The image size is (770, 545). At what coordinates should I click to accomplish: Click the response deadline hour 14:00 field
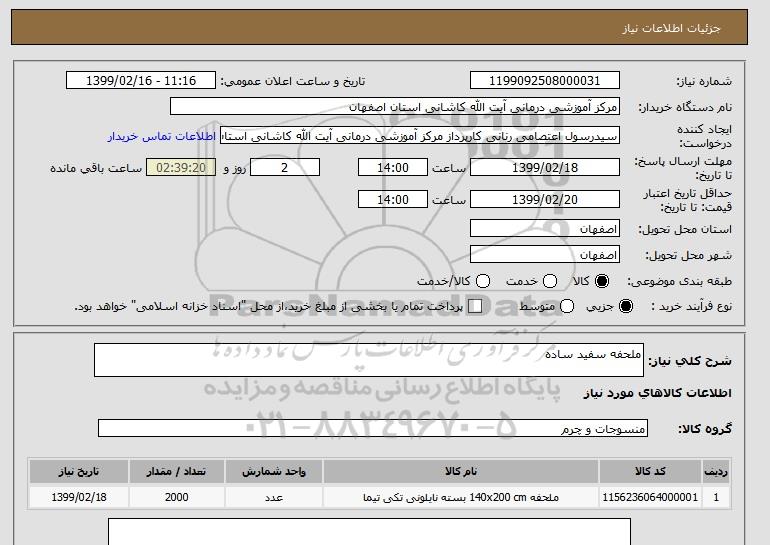(393, 167)
